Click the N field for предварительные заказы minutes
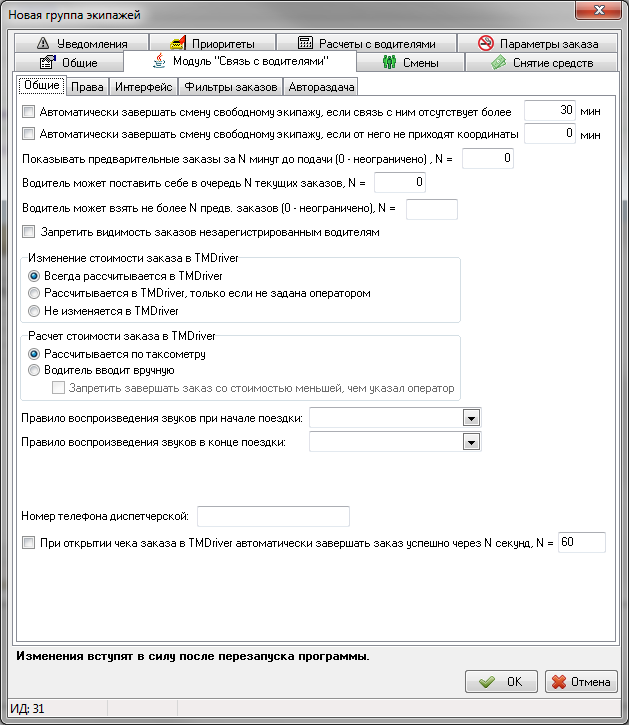 click(x=487, y=158)
